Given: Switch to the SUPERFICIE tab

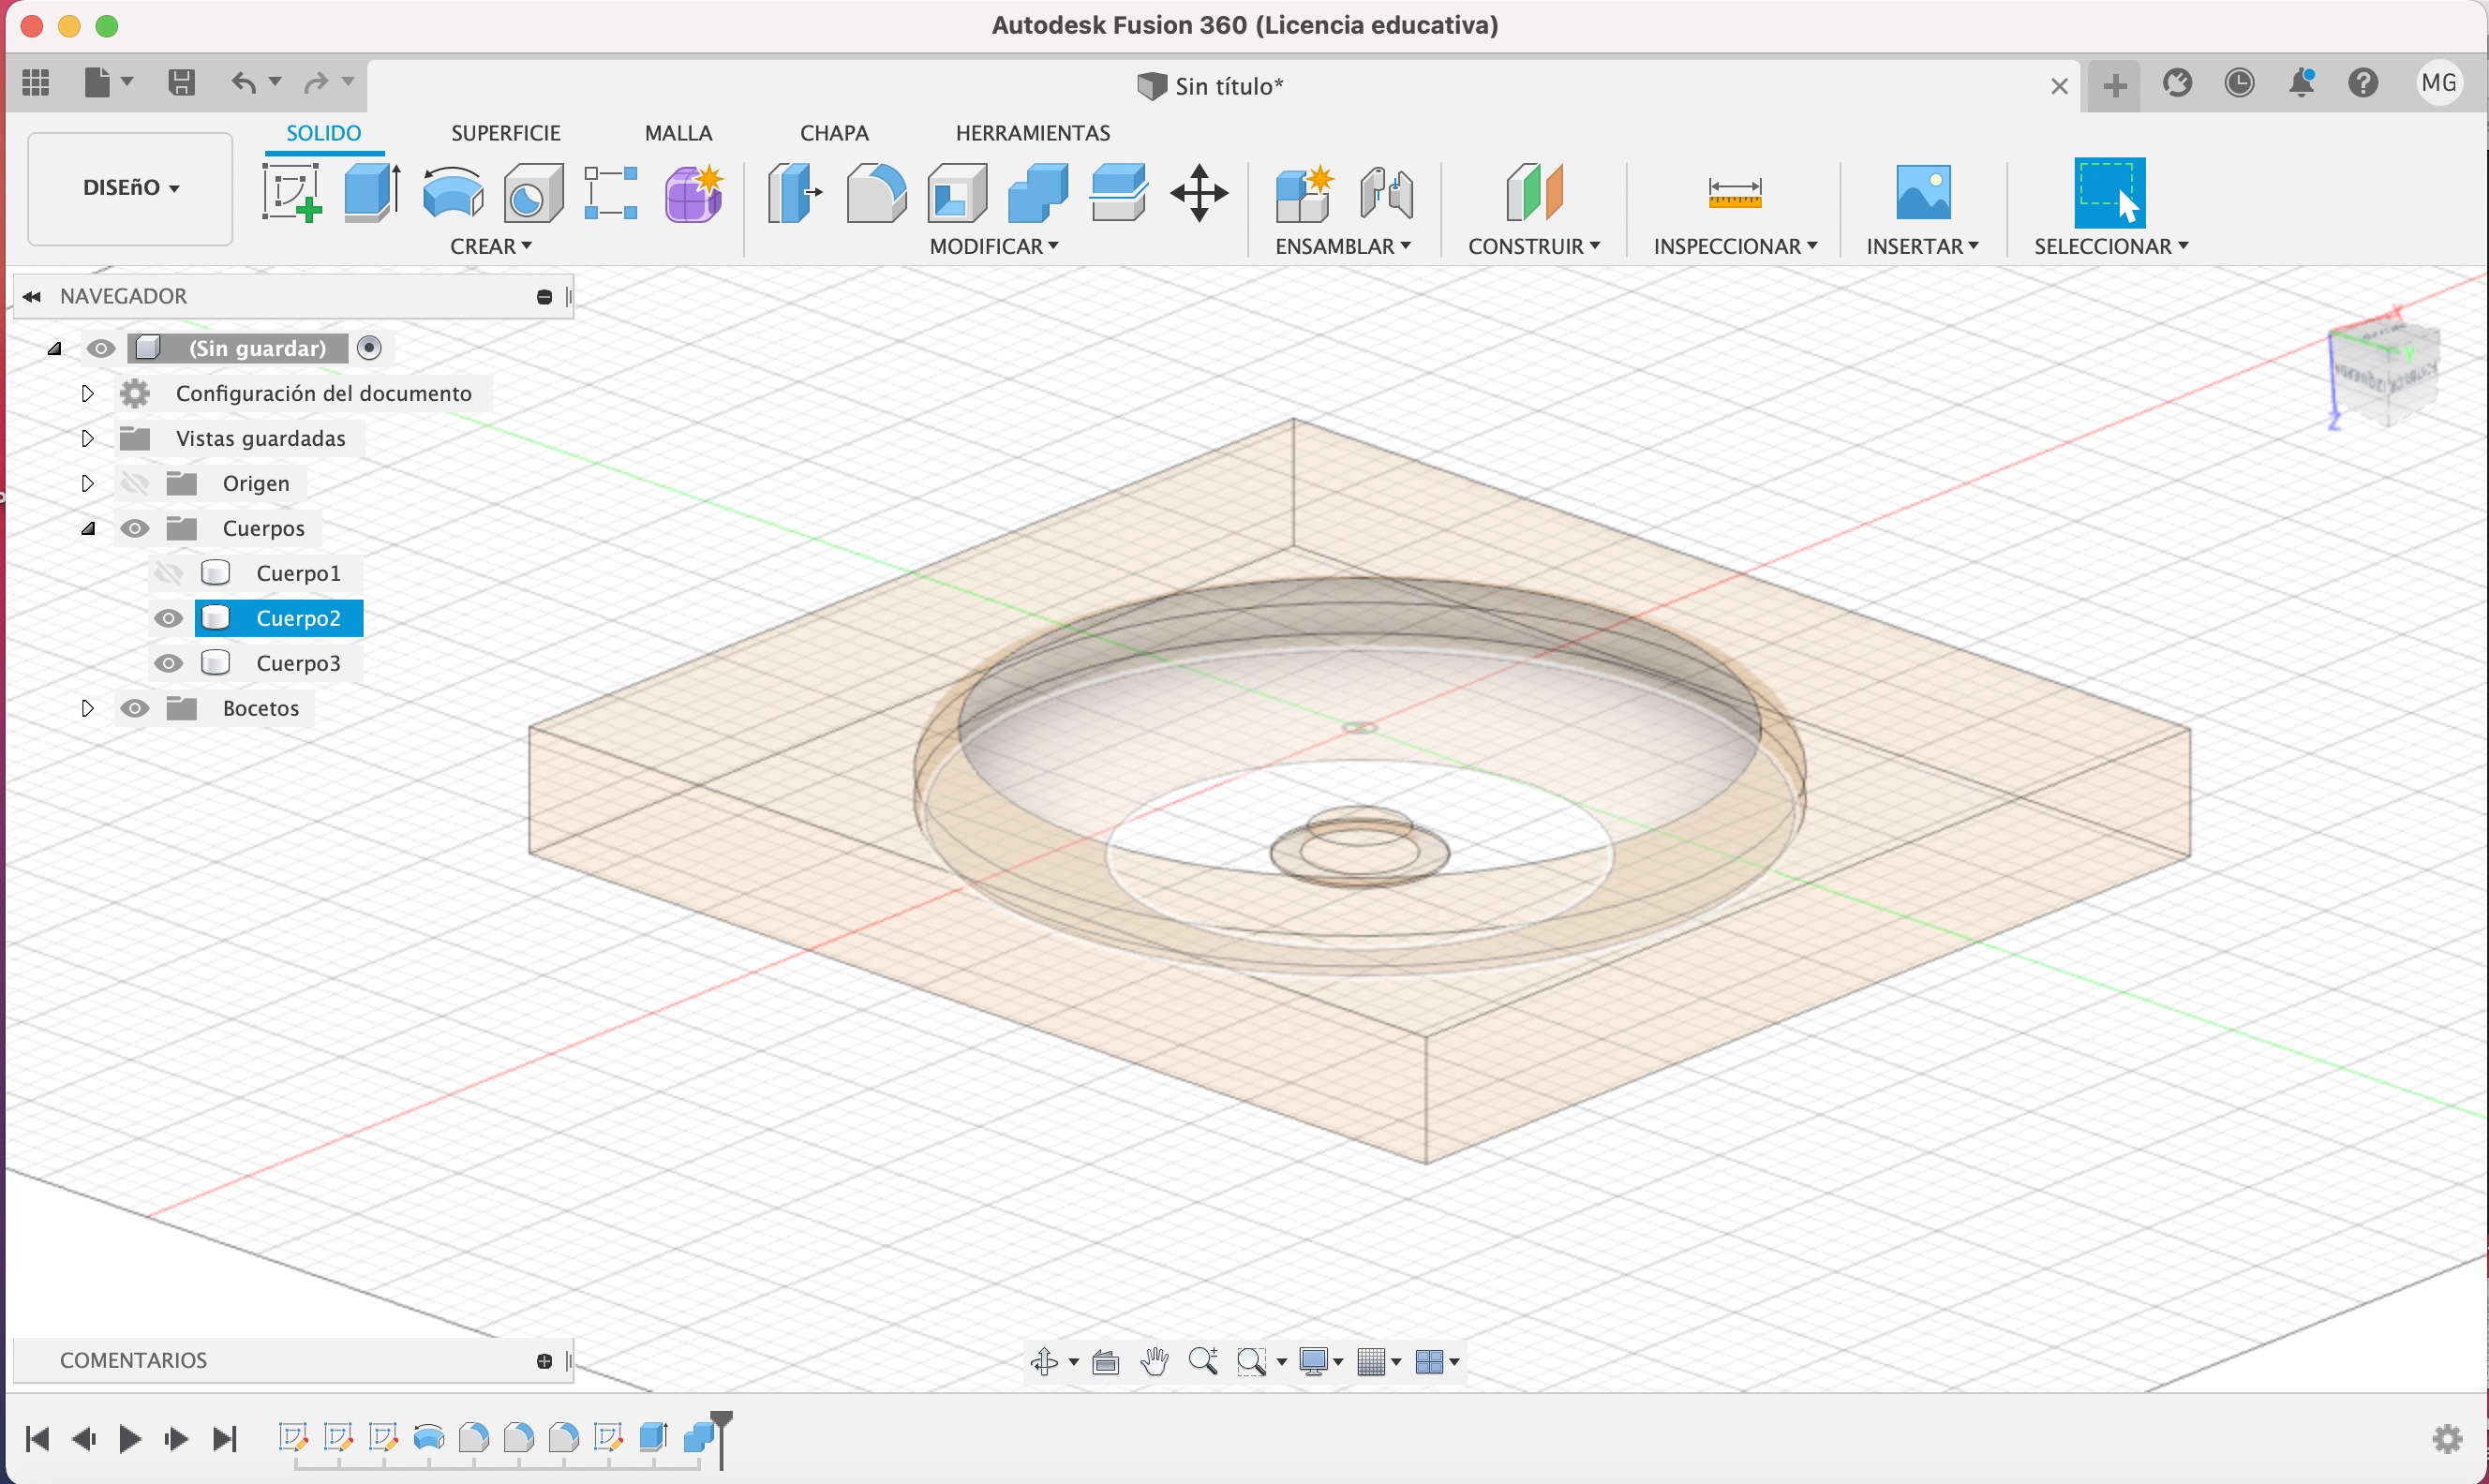Looking at the screenshot, I should pos(505,133).
